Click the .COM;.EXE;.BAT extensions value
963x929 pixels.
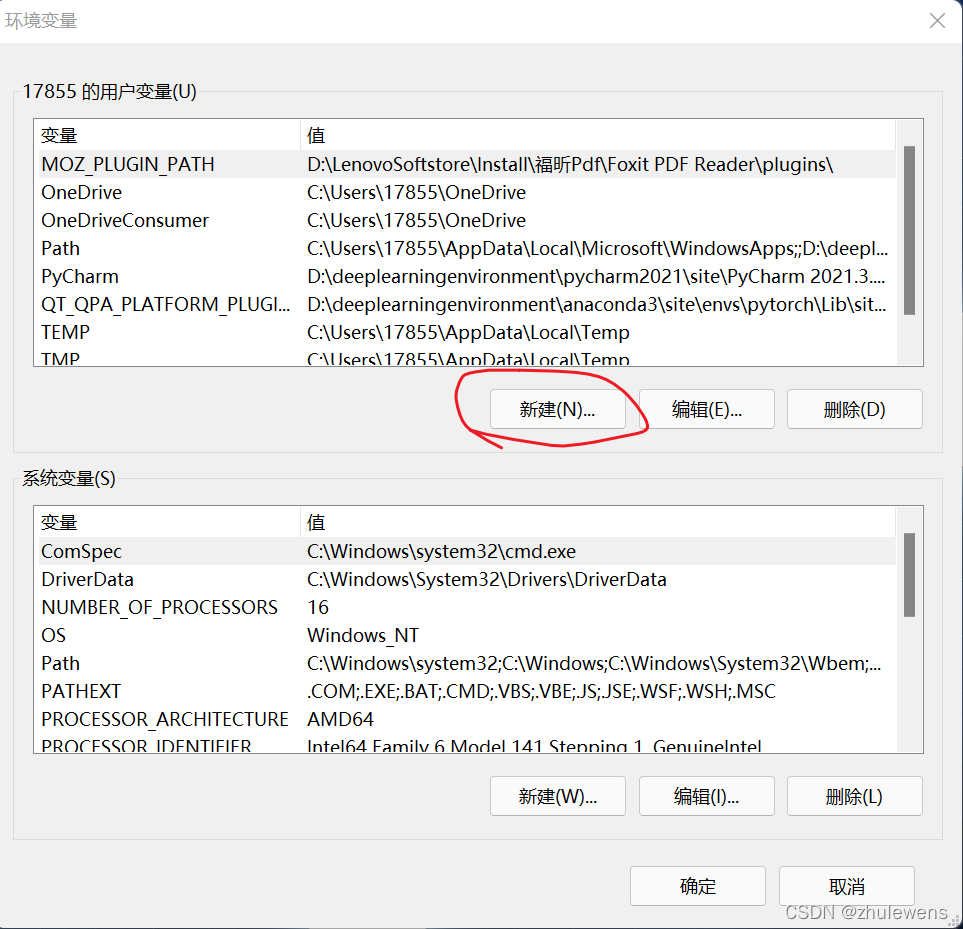pos(541,691)
